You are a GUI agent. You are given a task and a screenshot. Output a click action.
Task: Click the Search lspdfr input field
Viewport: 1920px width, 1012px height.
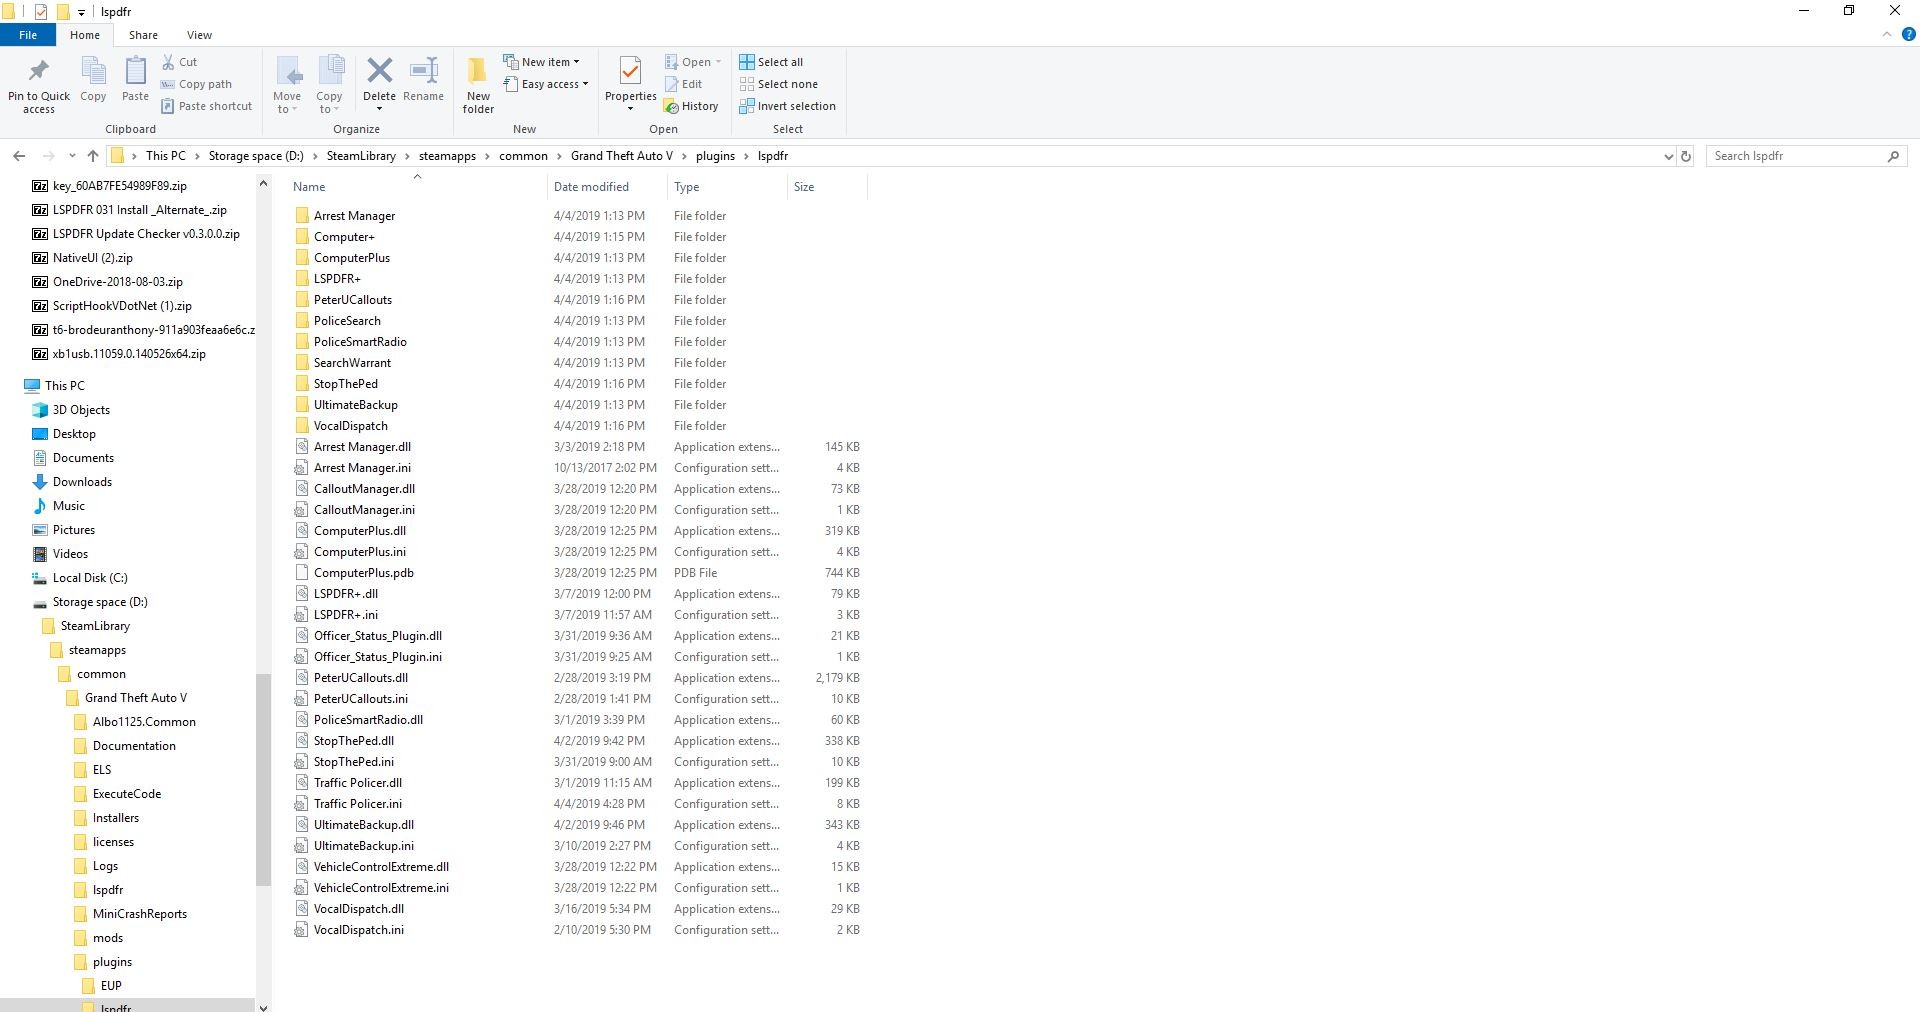tap(1796, 156)
